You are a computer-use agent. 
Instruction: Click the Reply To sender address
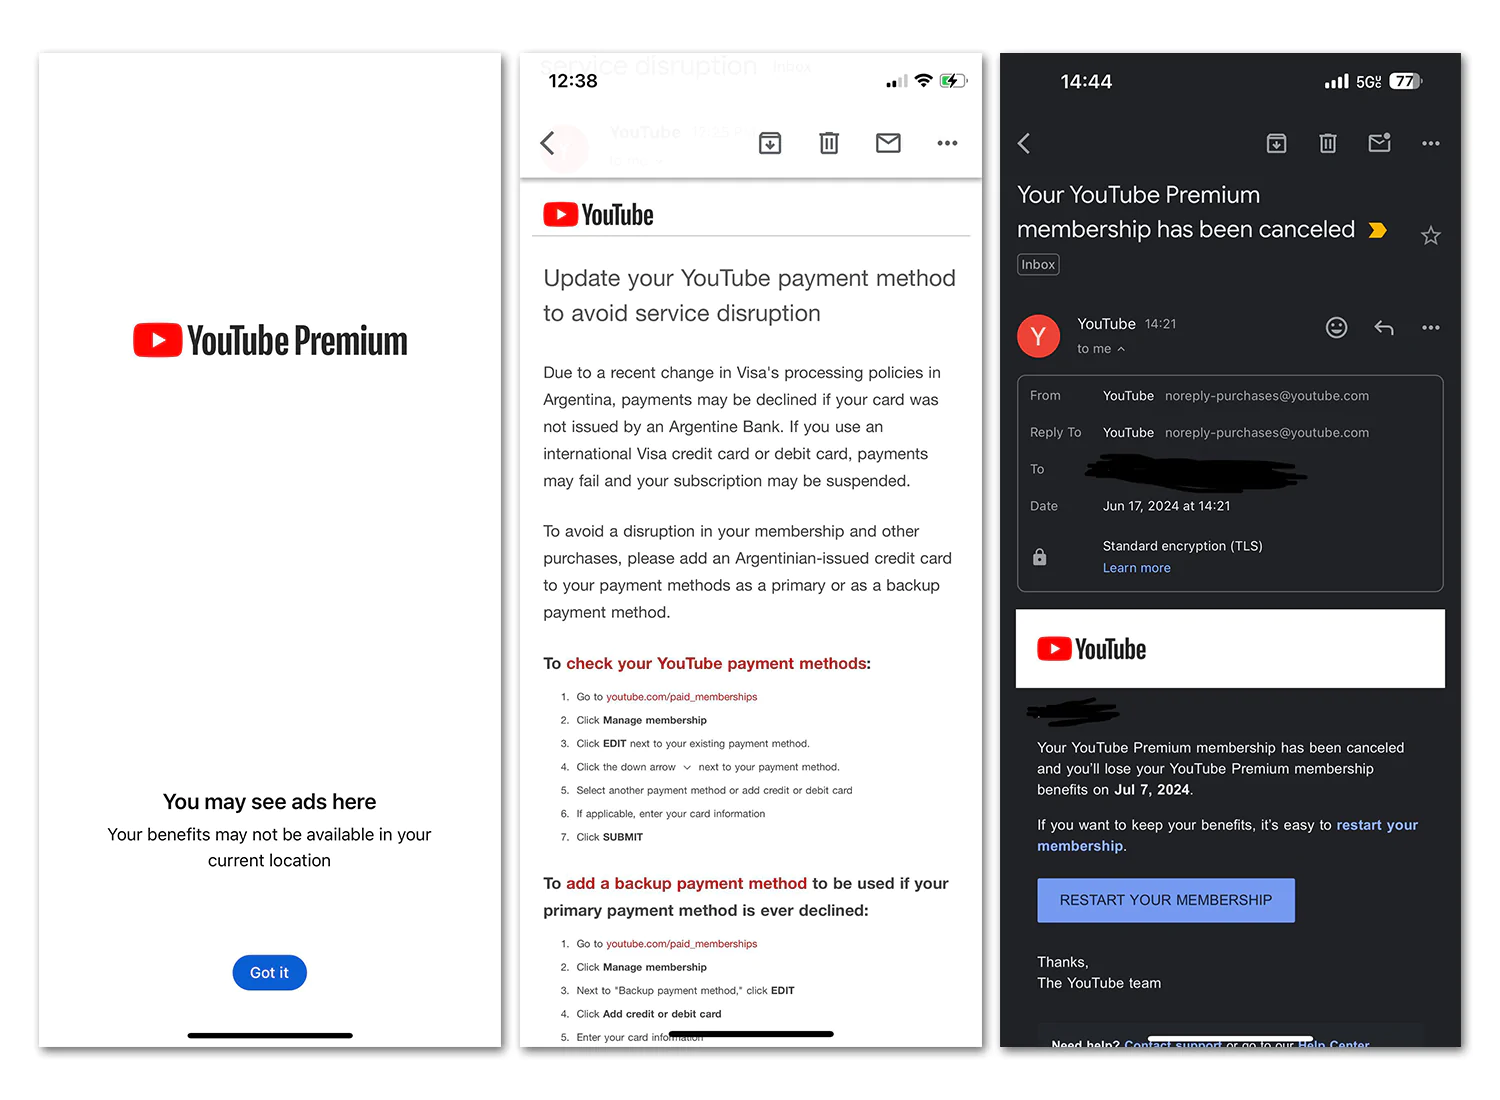[1267, 433]
